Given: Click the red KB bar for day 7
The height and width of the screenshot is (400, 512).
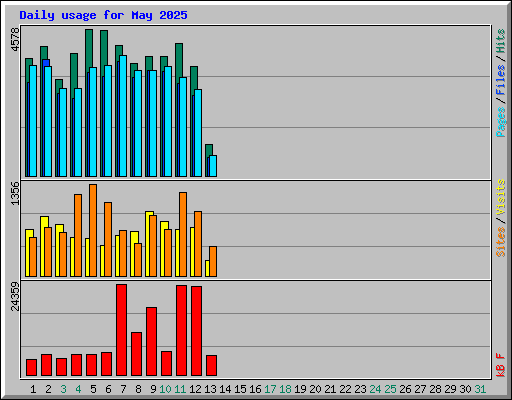Looking at the screenshot, I should coord(122,330).
